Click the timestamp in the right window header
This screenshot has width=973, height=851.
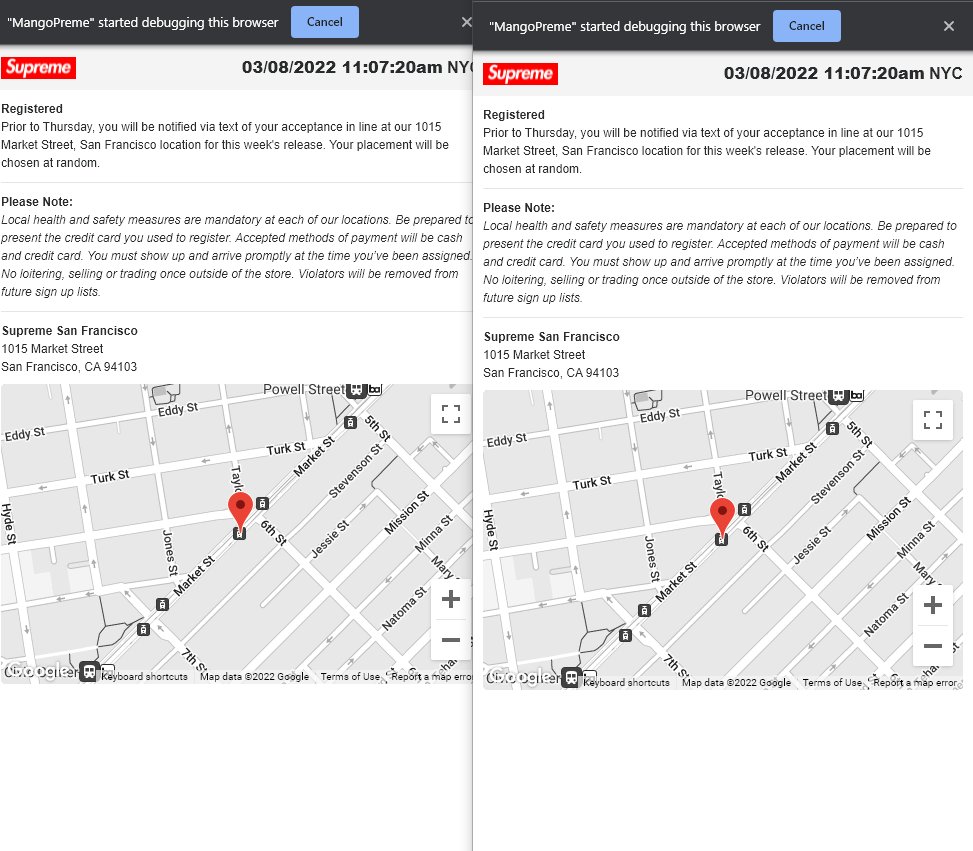tap(843, 73)
